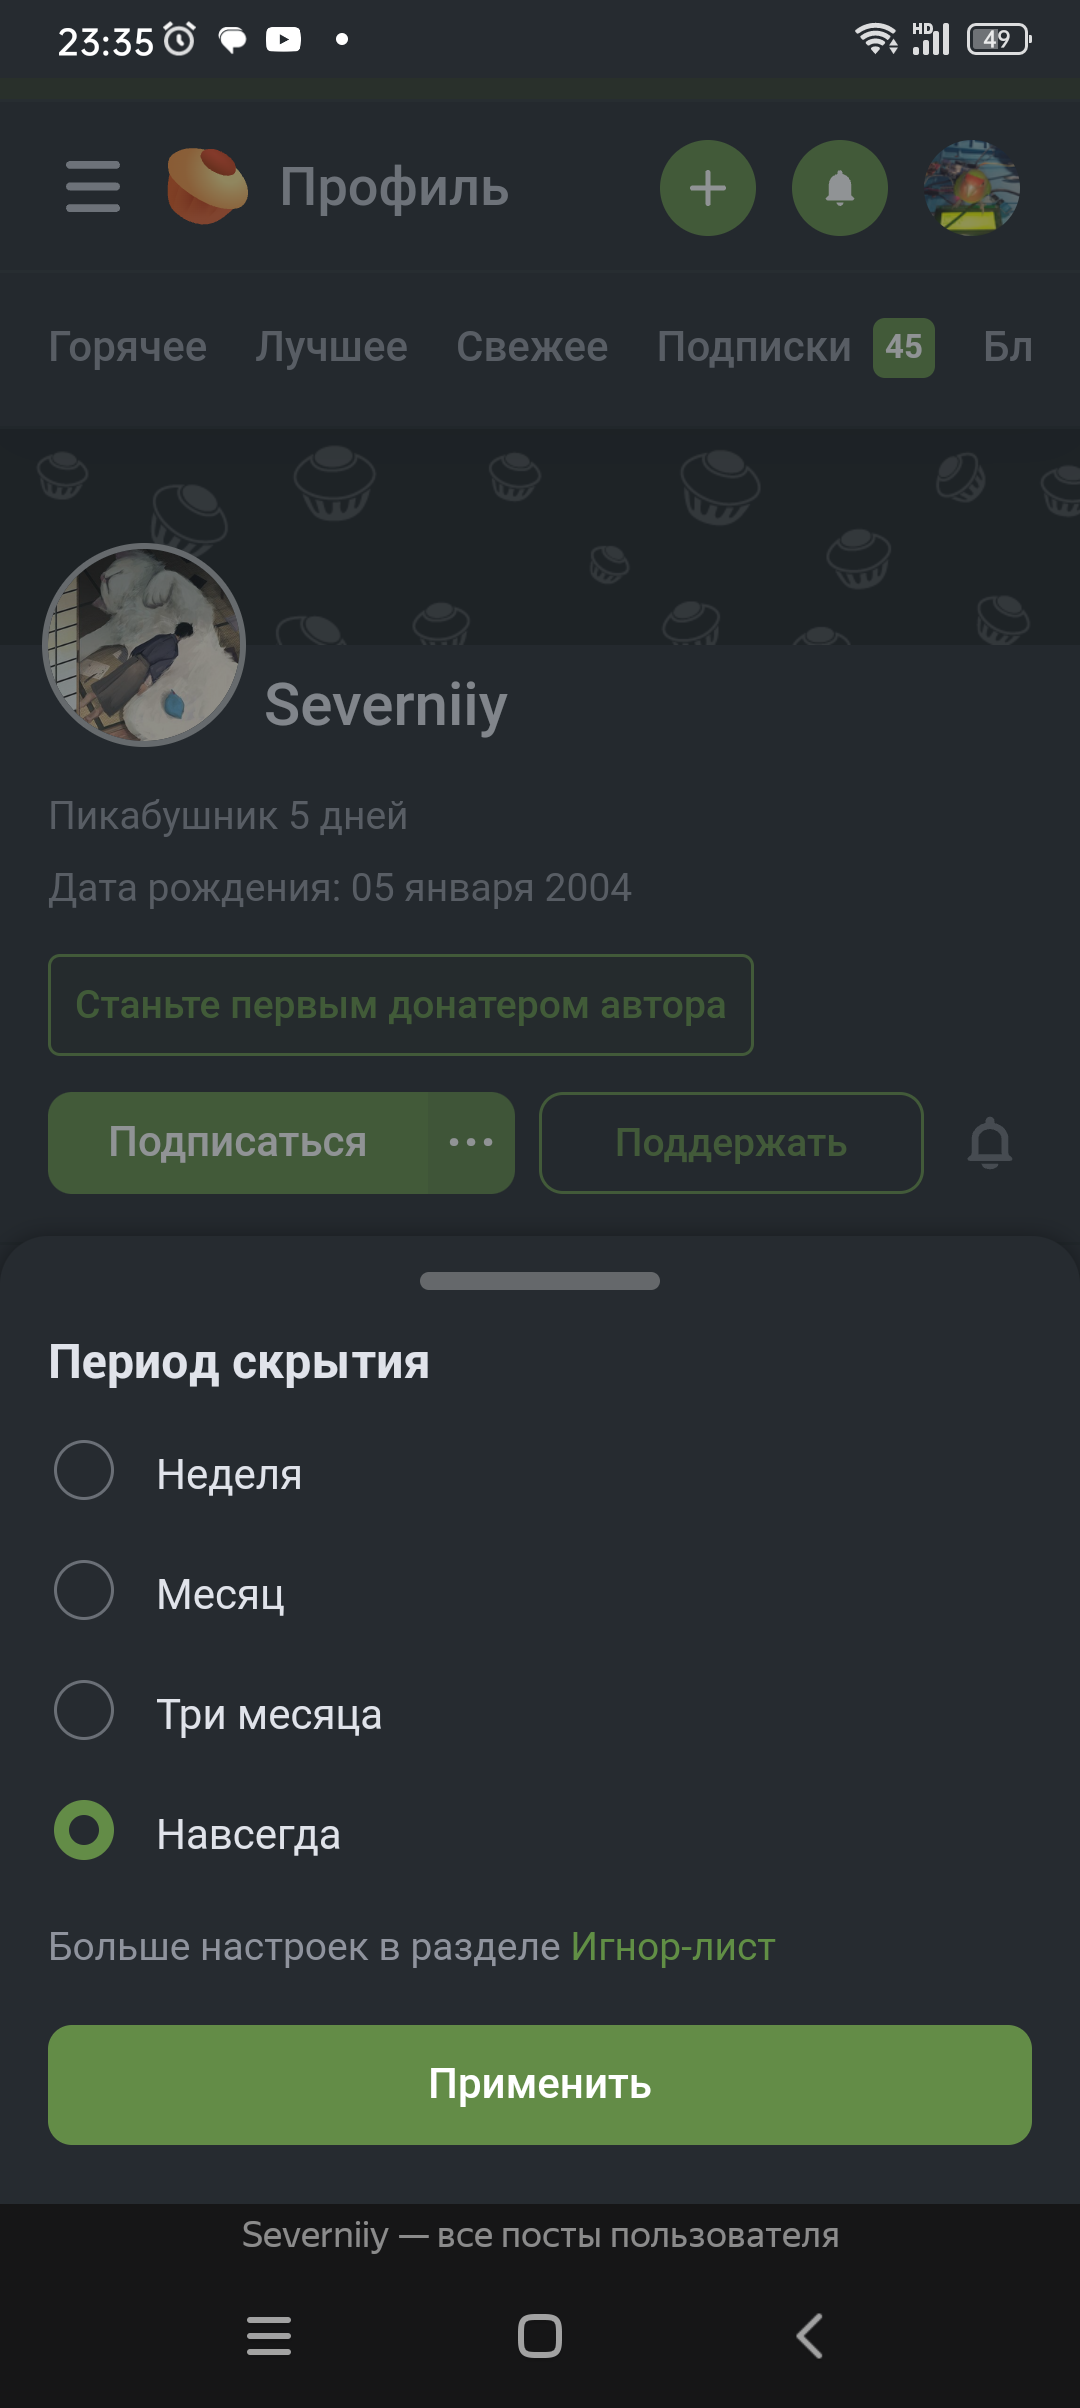1080x2408 pixels.
Task: Select the Неделя radio option
Action: point(84,1470)
